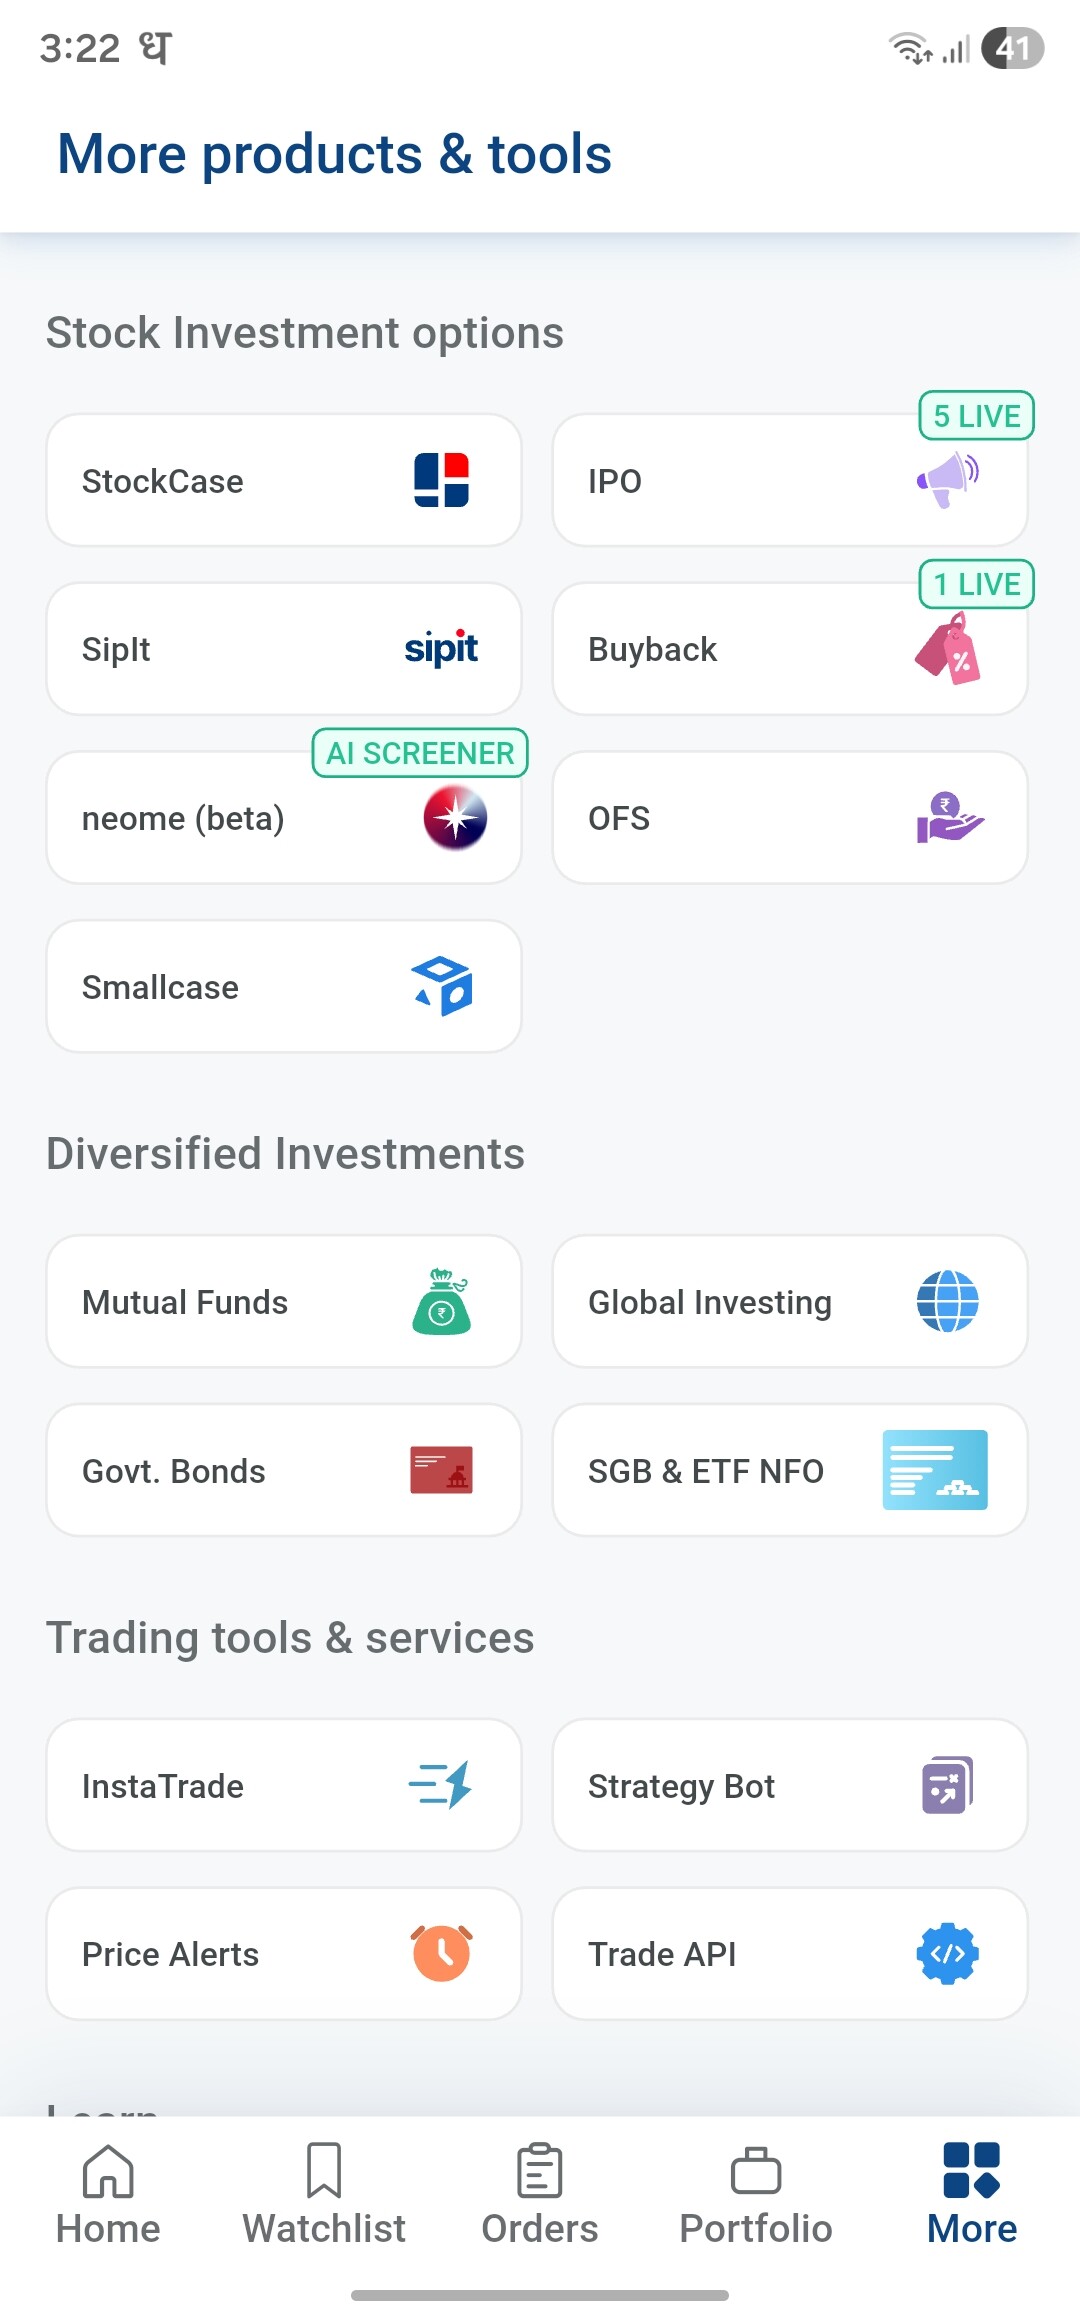Open Mutual Funds money bag icon
The image size is (1080, 2316).
[x=441, y=1301]
